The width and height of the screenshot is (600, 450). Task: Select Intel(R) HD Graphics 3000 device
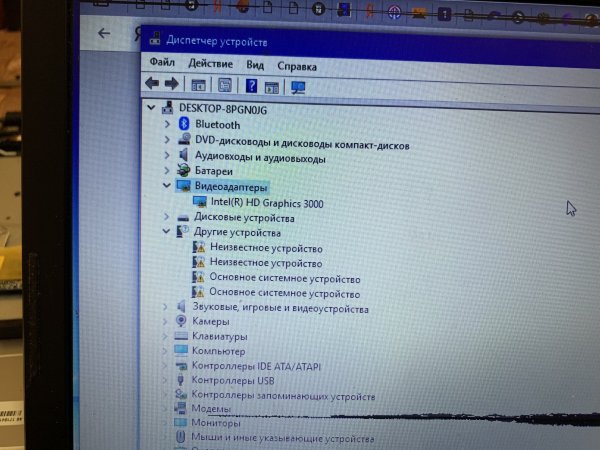[267, 203]
